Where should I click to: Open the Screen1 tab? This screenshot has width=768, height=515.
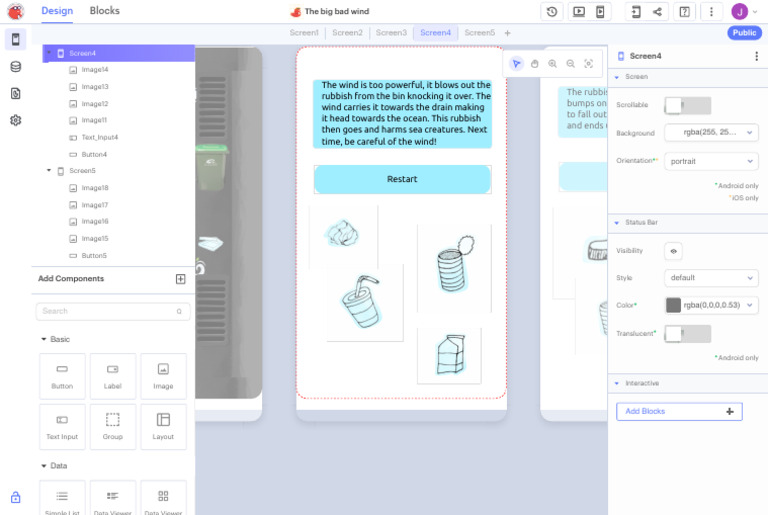point(304,33)
